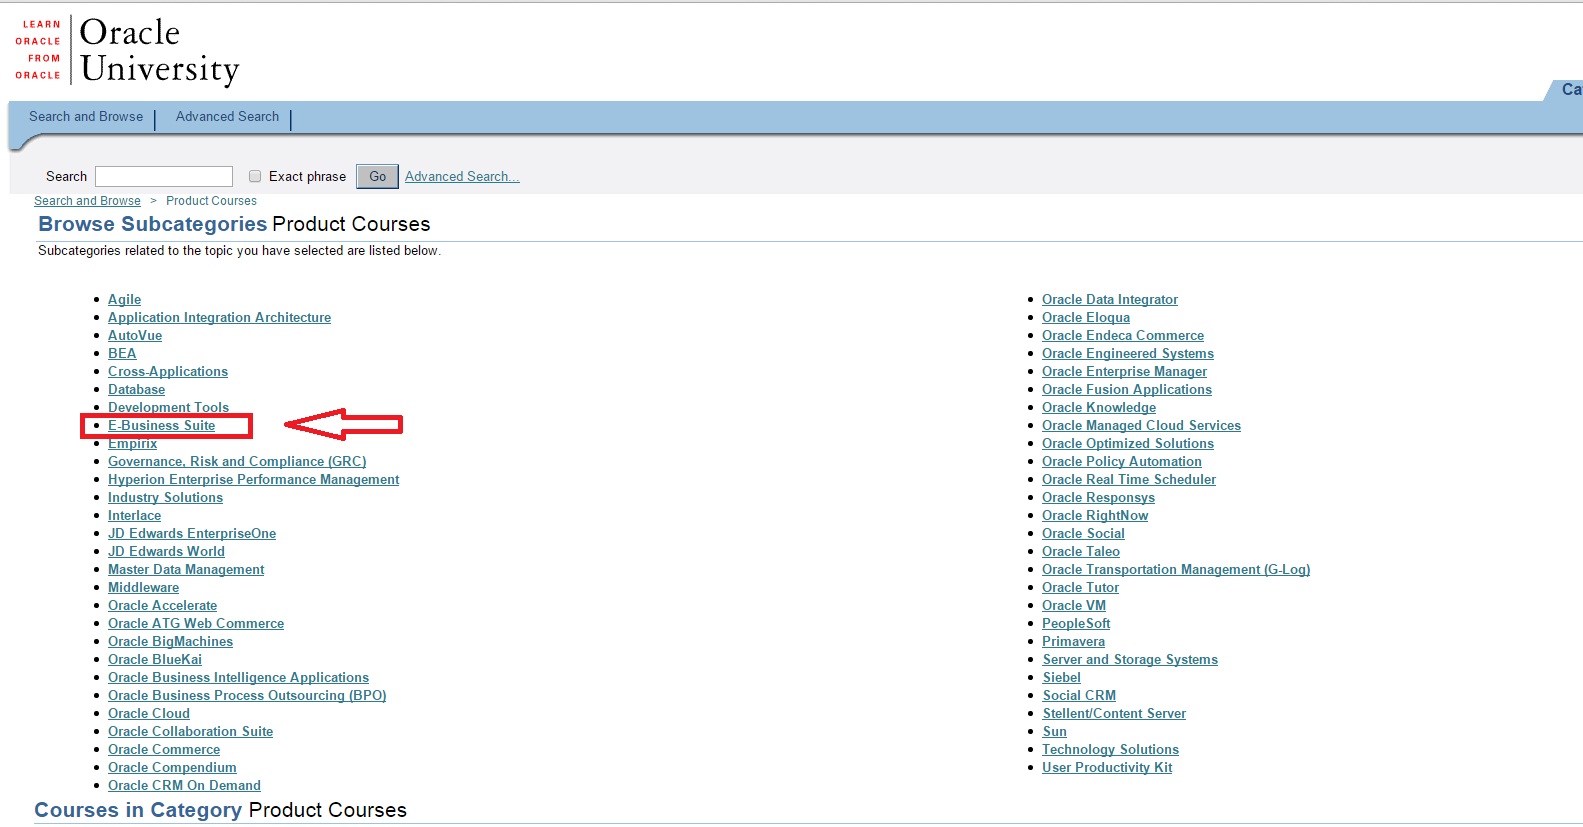Open Oracle Fusion Applications link
The image size is (1583, 827).
click(1127, 390)
